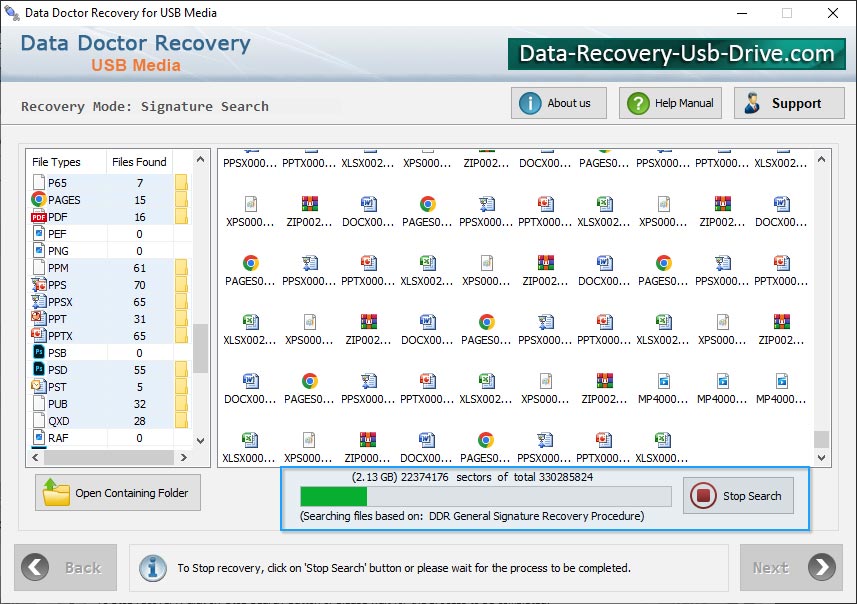Select the red PDF file type icon
This screenshot has width=857, height=604.
[x=39, y=217]
